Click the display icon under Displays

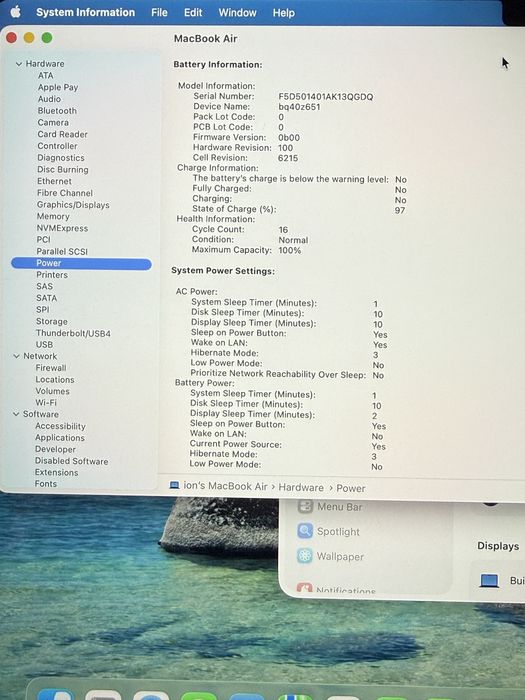(x=489, y=580)
